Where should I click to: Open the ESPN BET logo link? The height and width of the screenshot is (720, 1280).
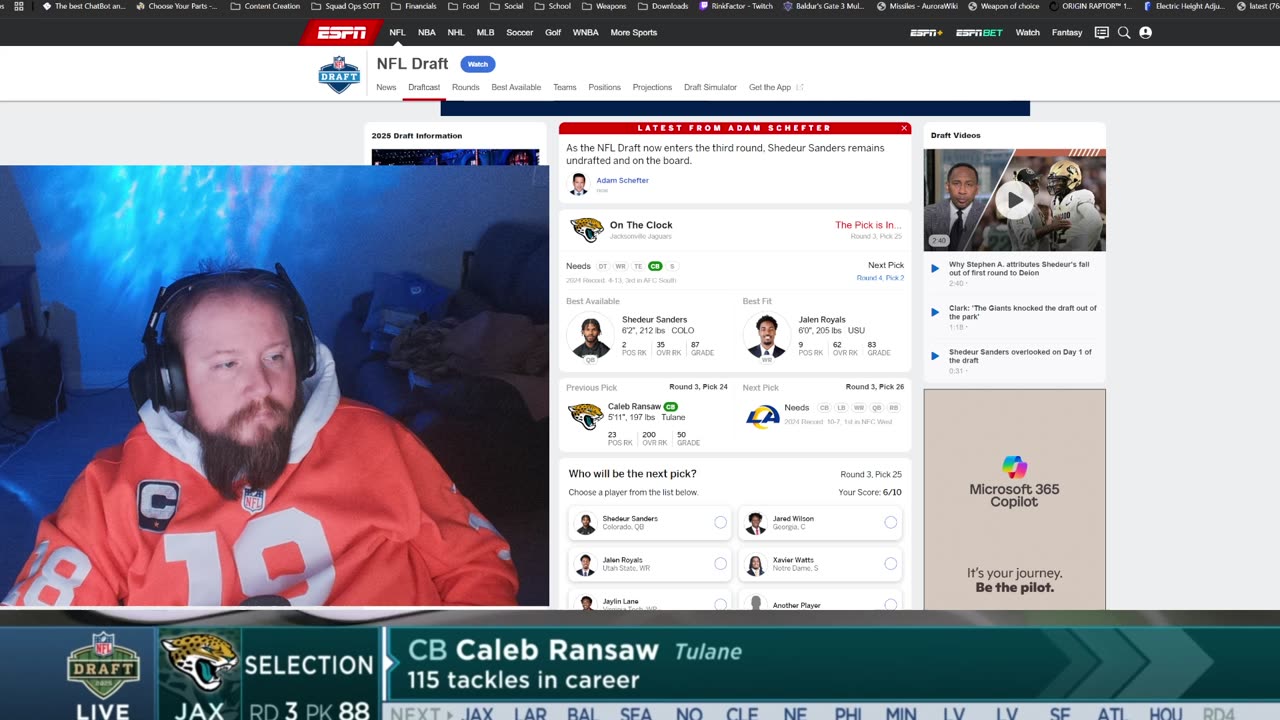(979, 33)
